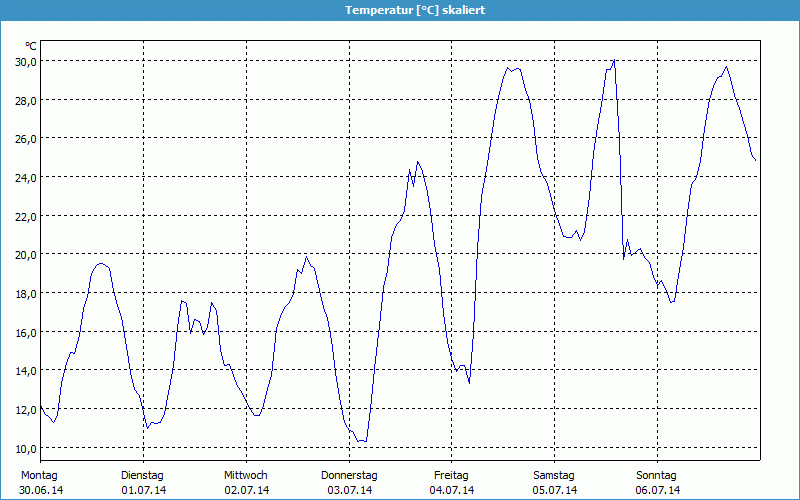
Task: Select the 03.07.14 date label
Action: (349, 490)
